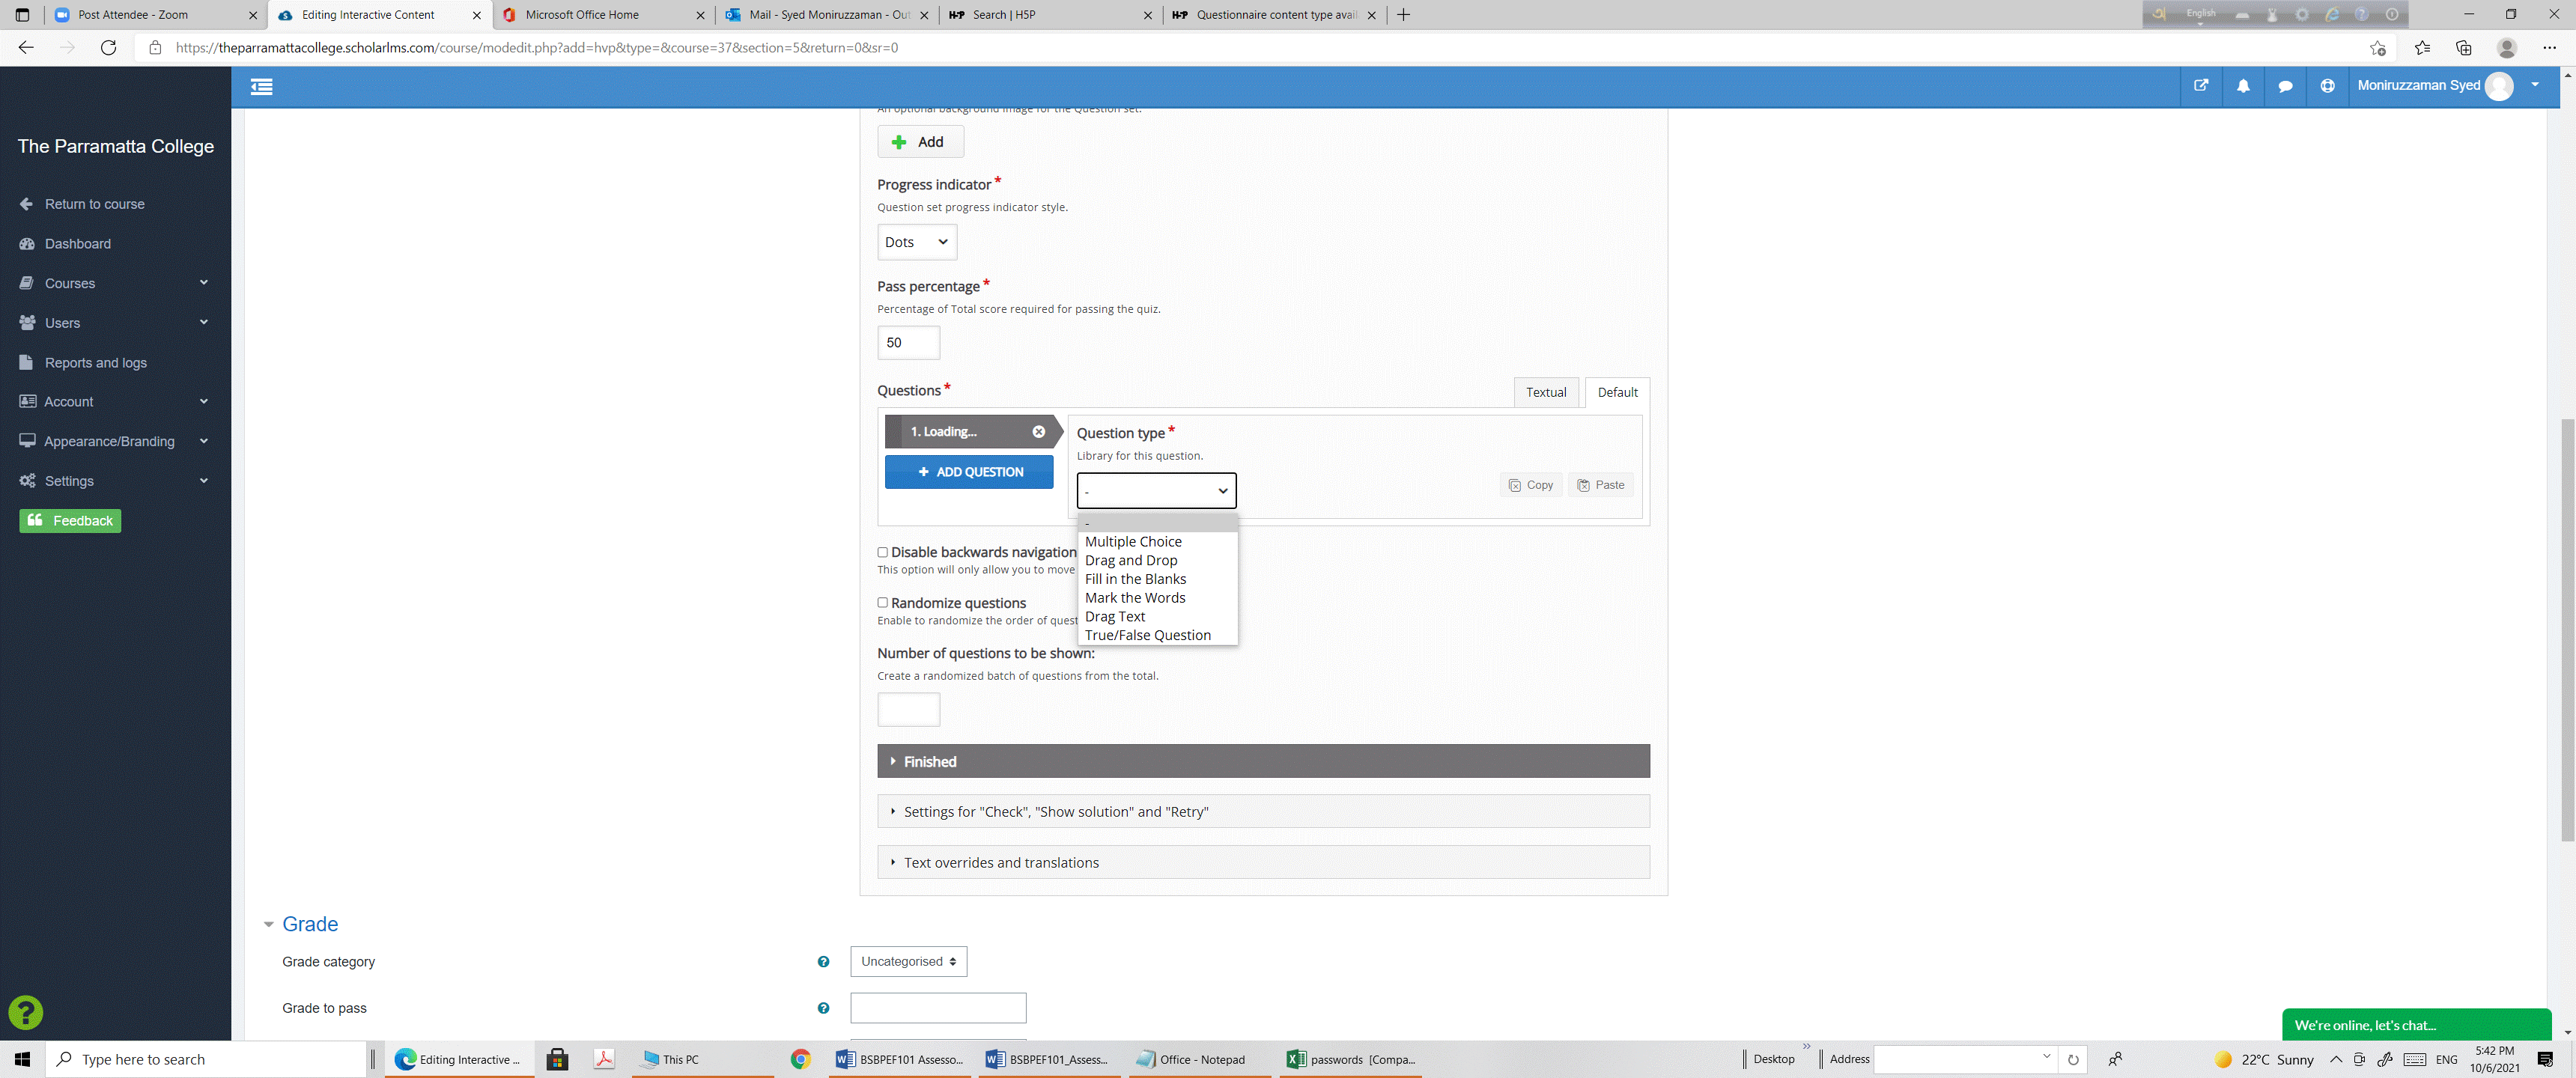Toggle the sidebar hamburger menu icon
Screen dimensions: 2576x1078
261,87
